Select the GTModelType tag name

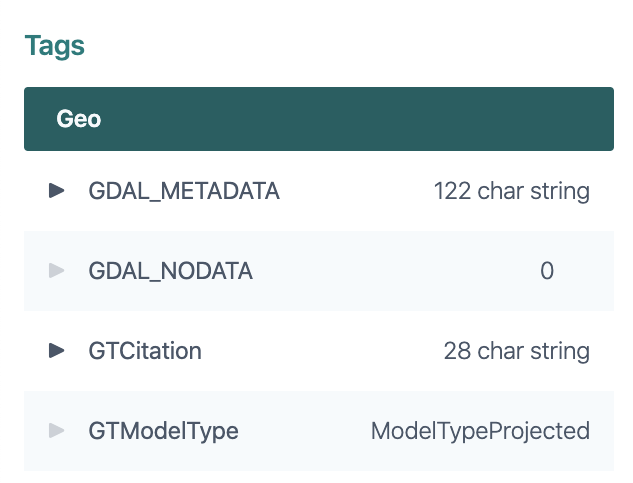(x=163, y=431)
